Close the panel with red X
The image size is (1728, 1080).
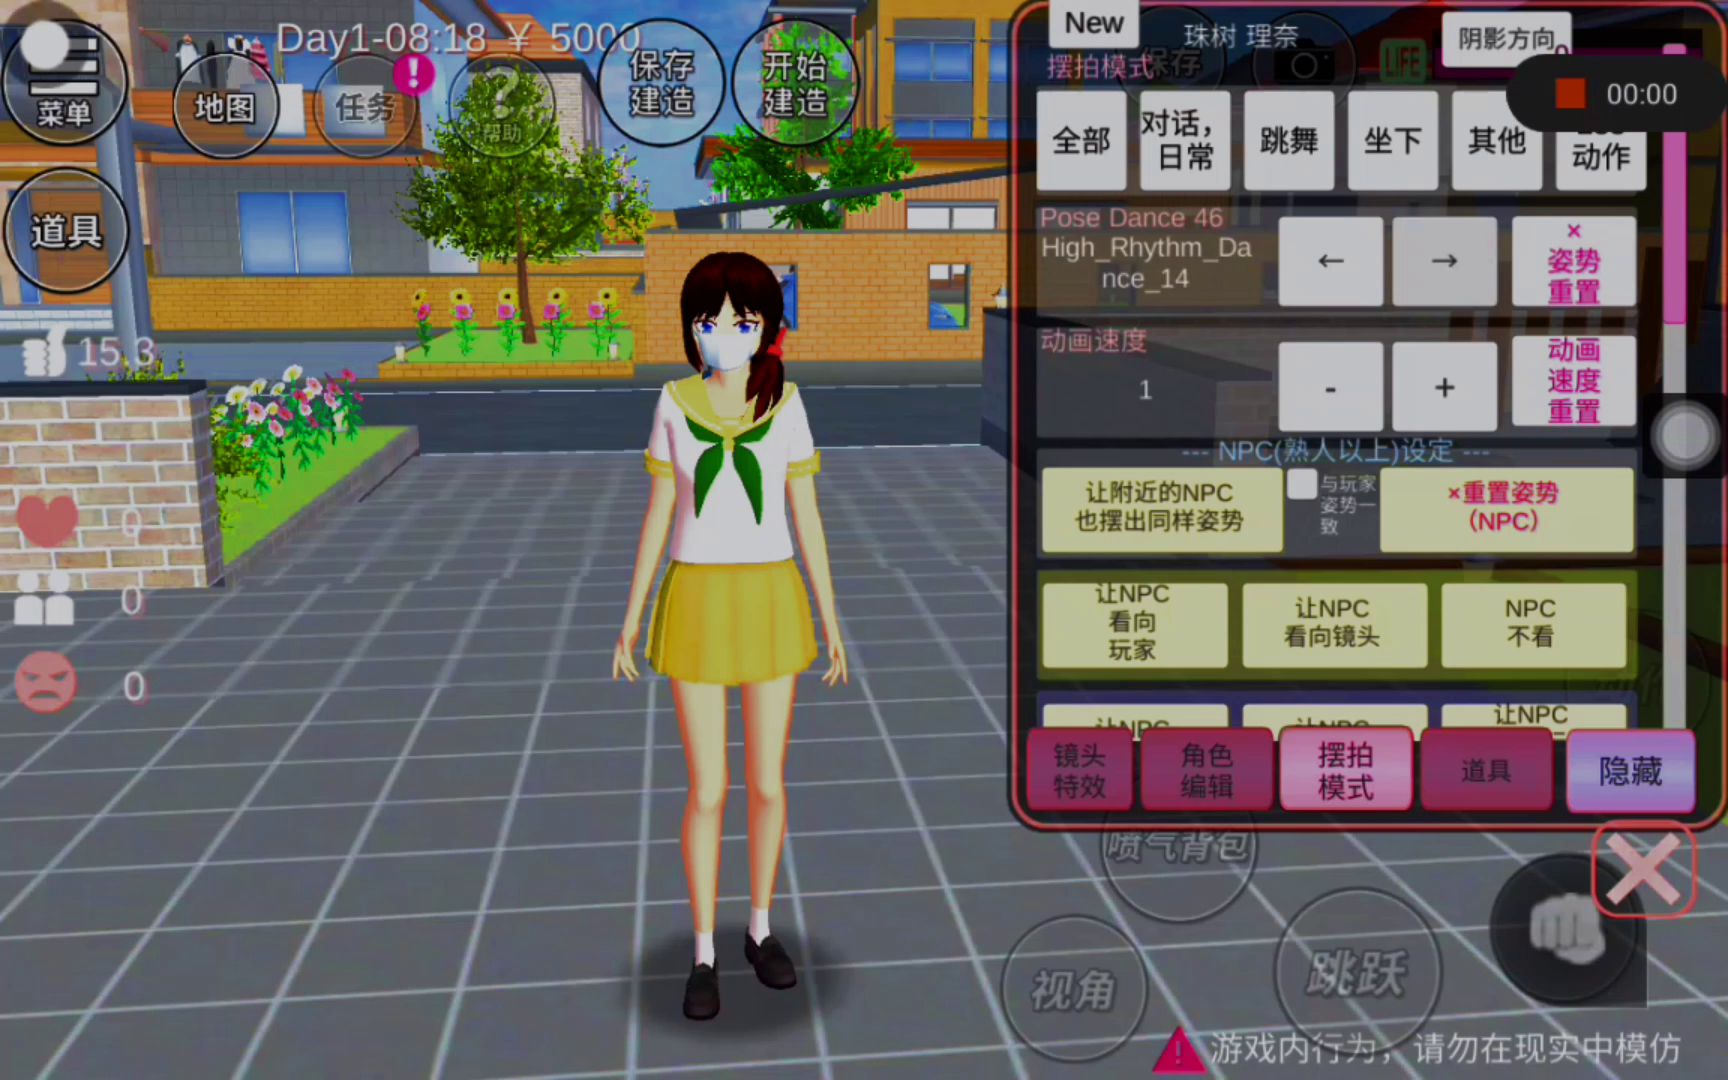(1643, 869)
